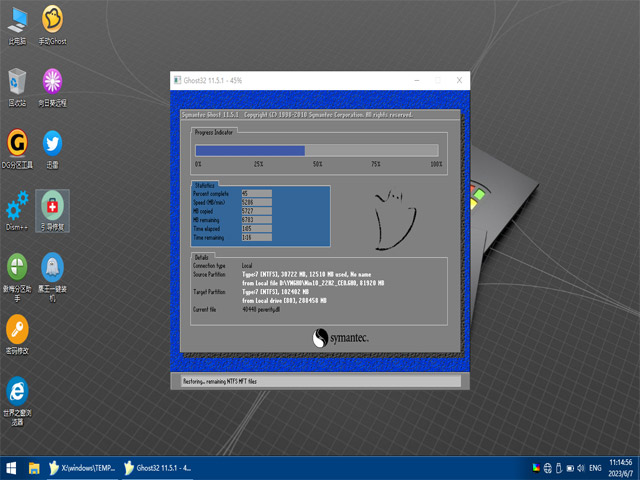Switch to X:\windows\TEMP taskbar window

pyautogui.click(x=82, y=468)
